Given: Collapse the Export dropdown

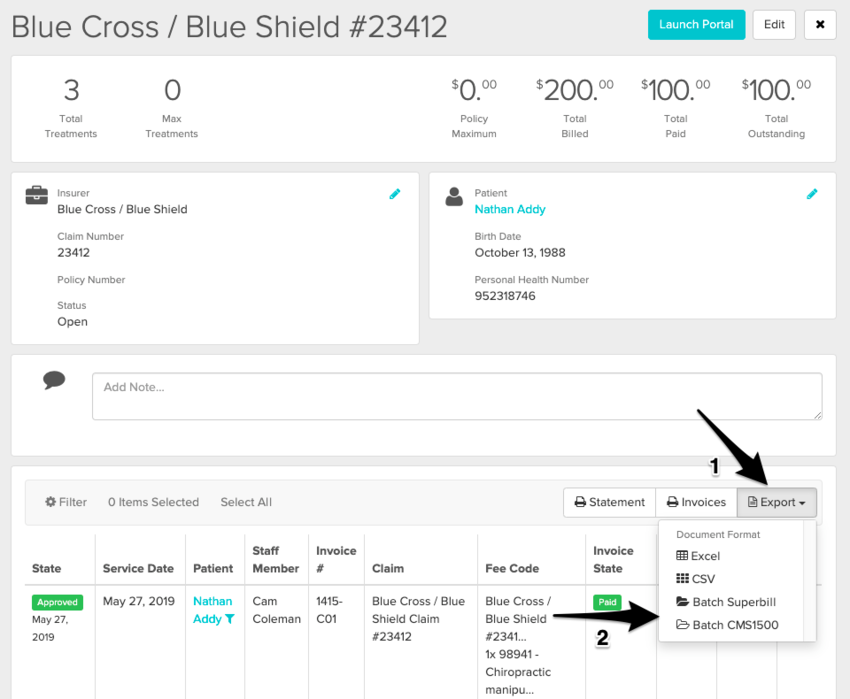Looking at the screenshot, I should pos(777,502).
